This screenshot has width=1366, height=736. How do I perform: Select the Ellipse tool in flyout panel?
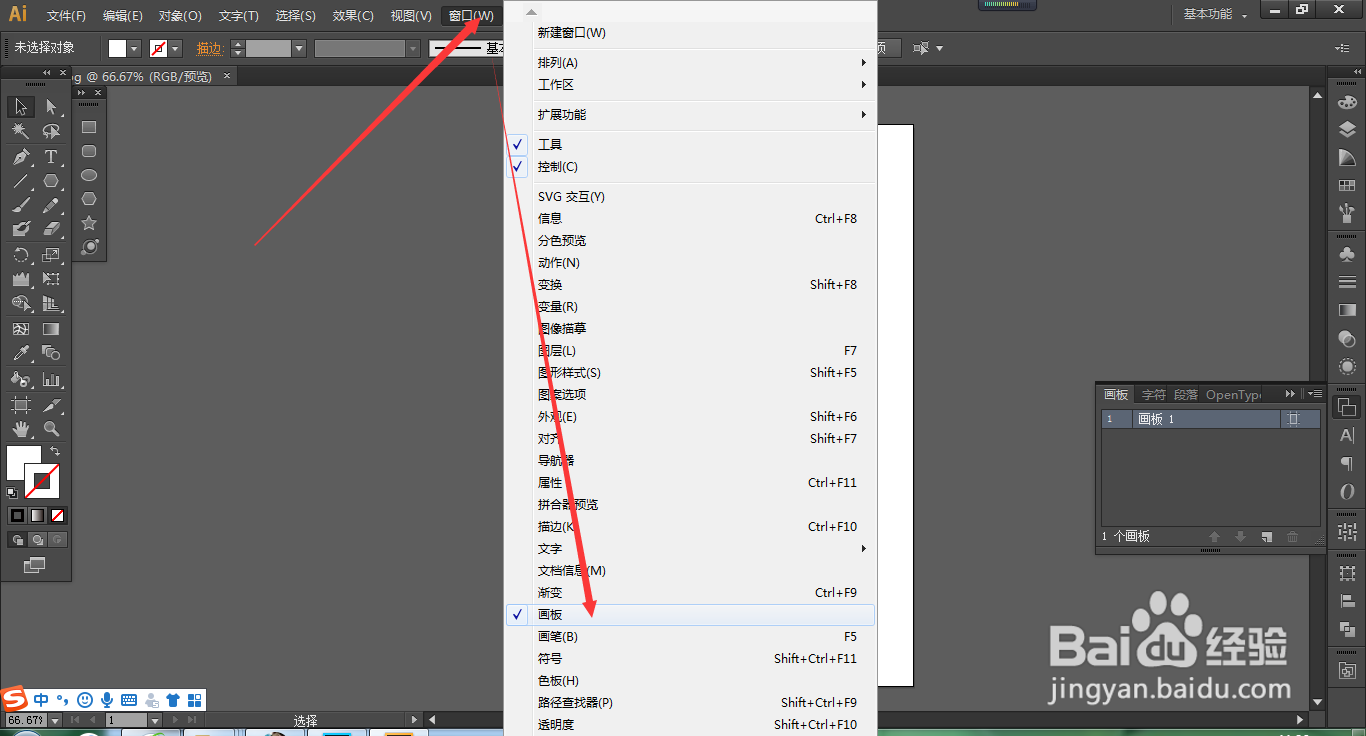pos(89,175)
